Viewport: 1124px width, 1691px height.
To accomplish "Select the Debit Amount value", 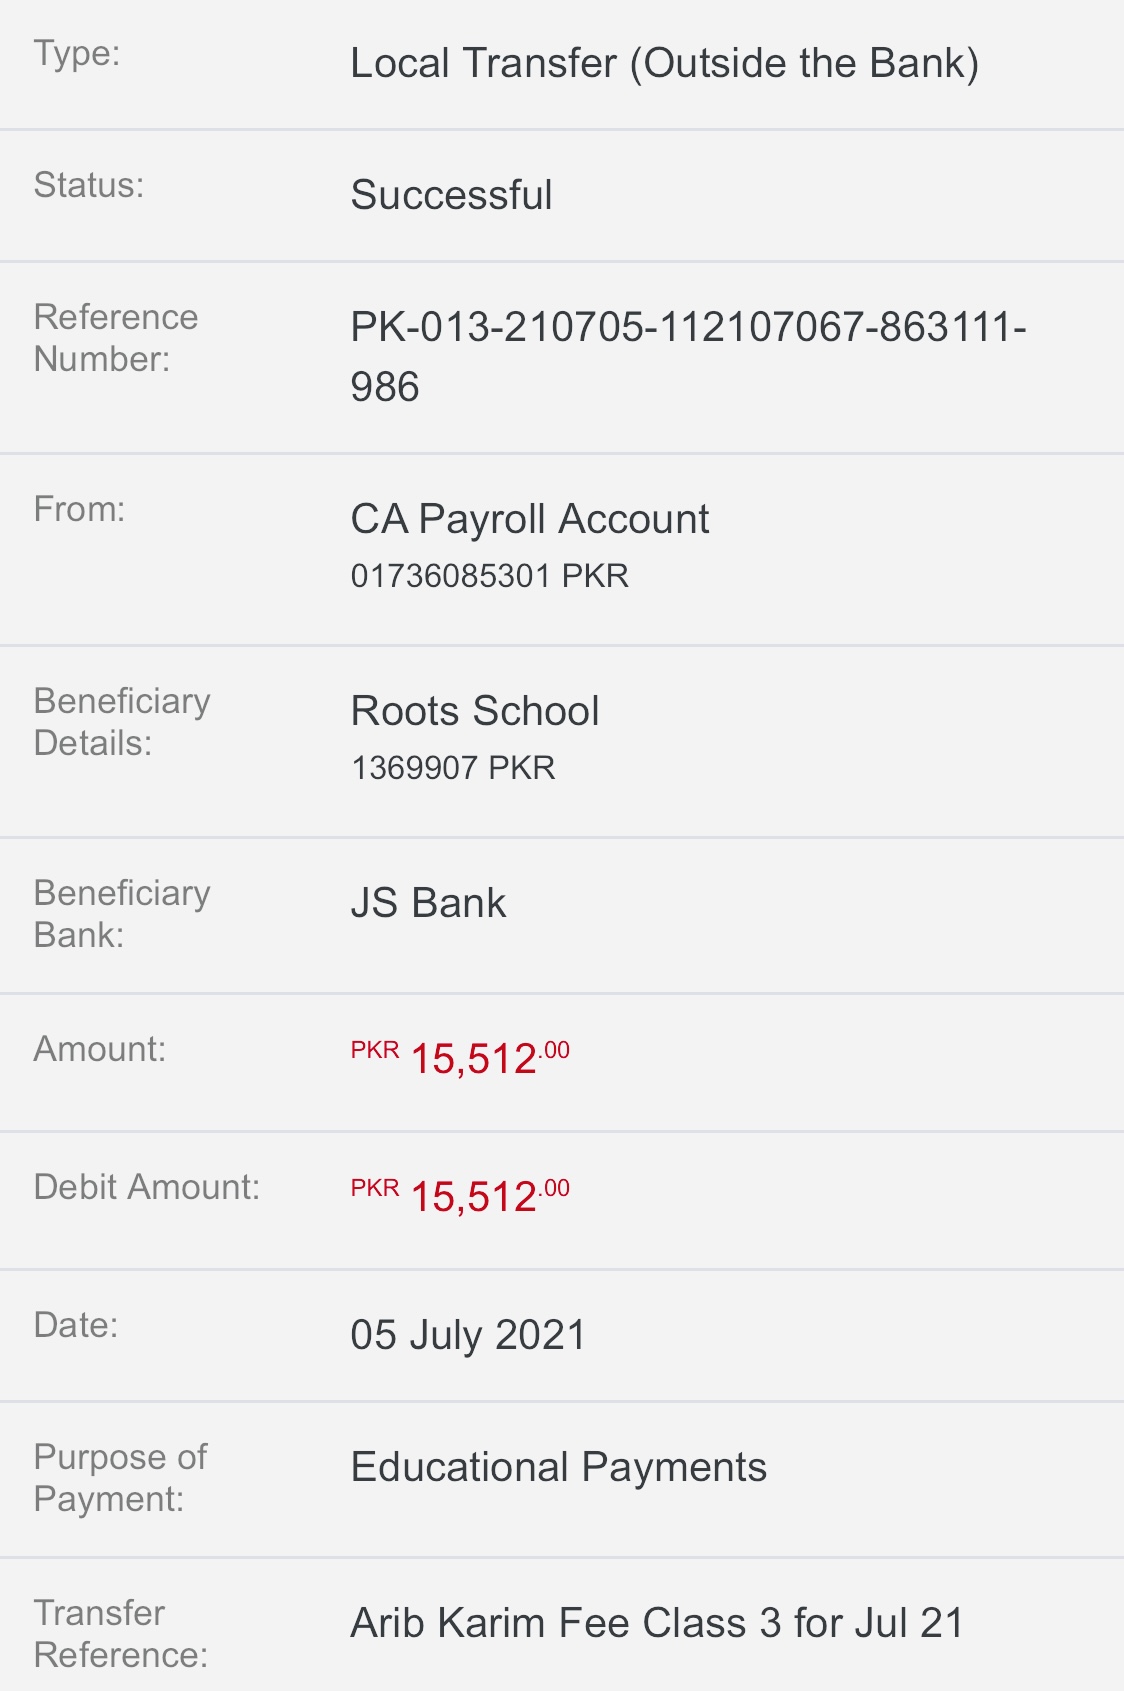I will 460,1195.
